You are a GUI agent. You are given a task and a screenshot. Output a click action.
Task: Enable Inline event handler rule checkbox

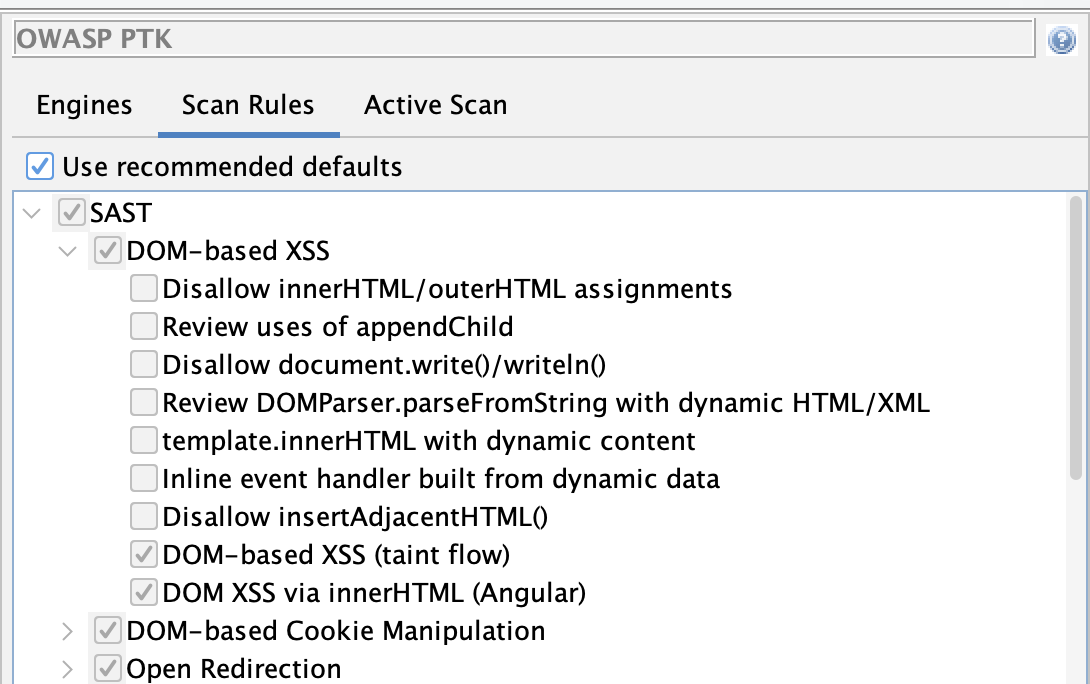144,478
